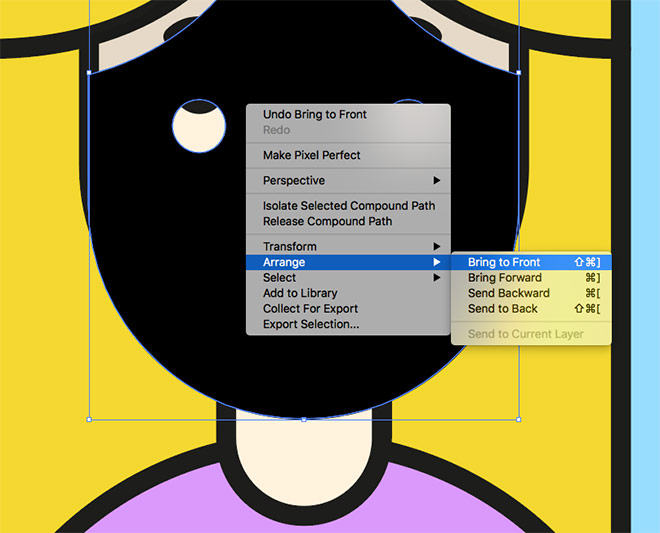Click the bottom-right bounding box handle
660x533 pixels.
[519, 420]
